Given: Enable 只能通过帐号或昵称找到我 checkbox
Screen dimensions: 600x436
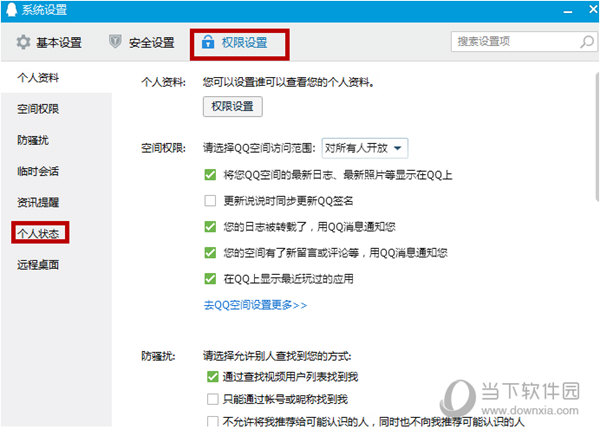Looking at the screenshot, I should point(212,399).
